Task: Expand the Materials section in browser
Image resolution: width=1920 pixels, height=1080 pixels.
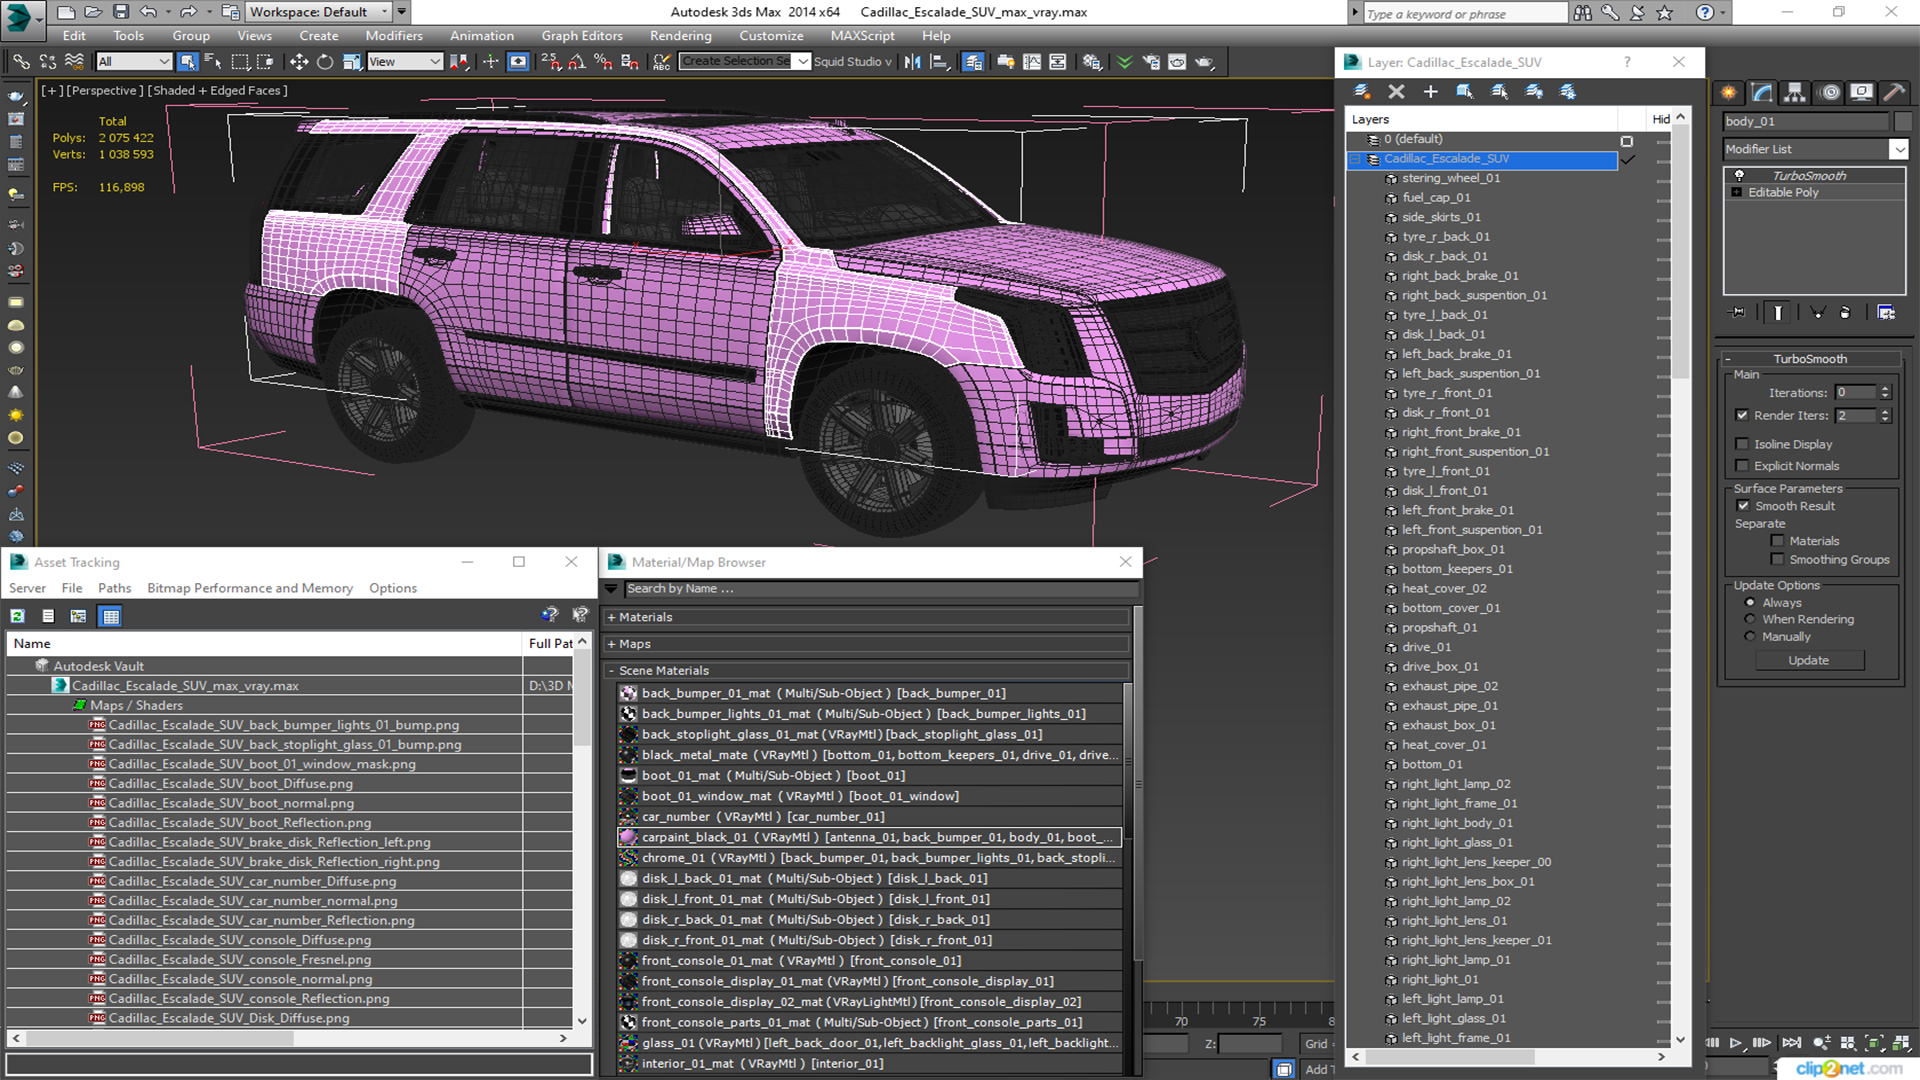Action: [x=611, y=617]
